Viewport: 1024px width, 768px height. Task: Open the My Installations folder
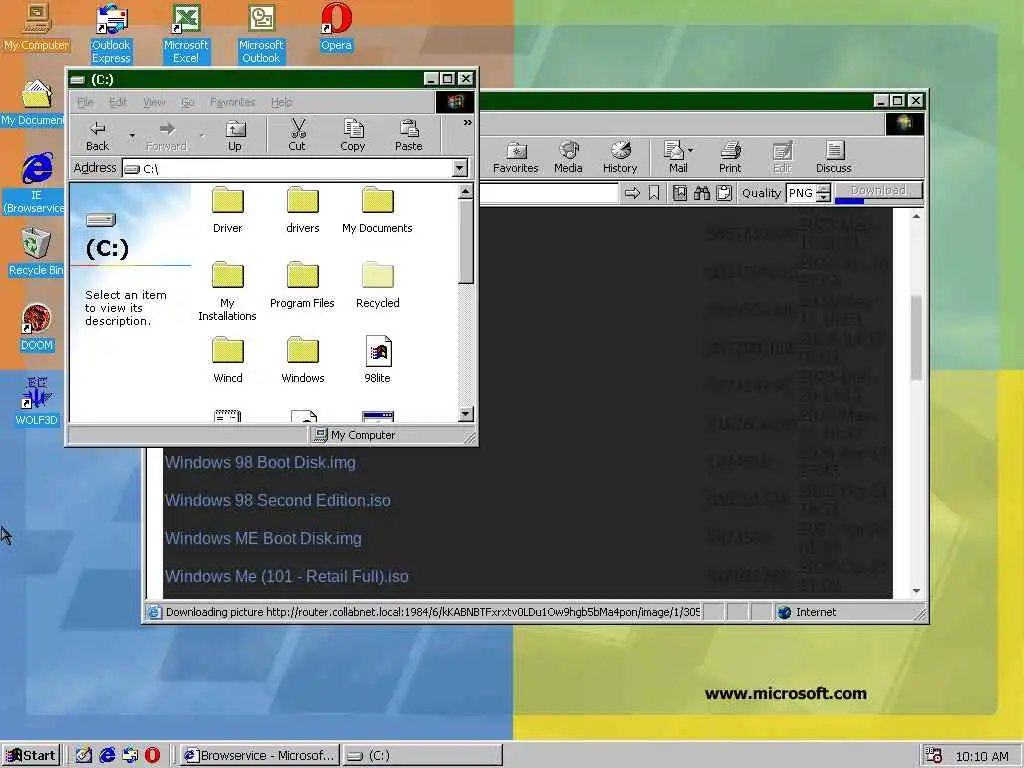227,292
